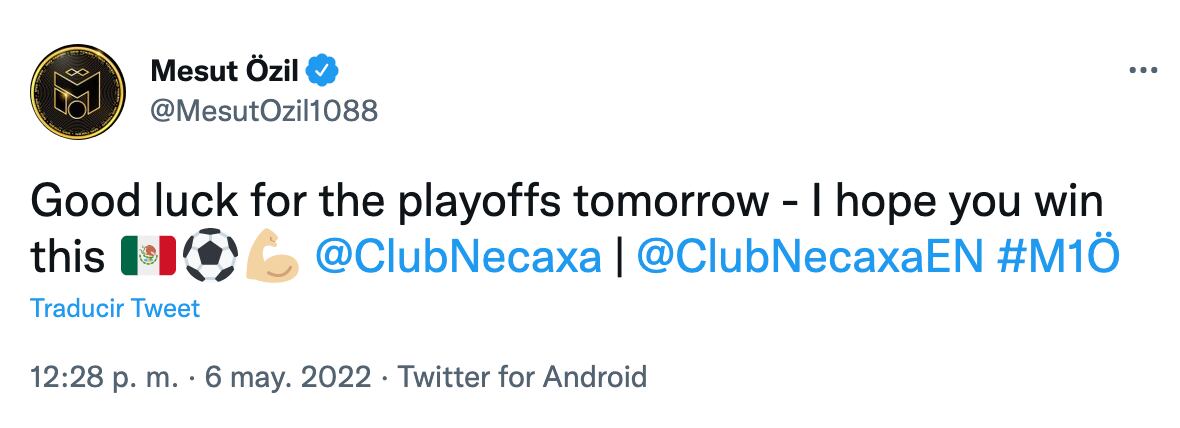Open Mesut Özil's profile avatar
This screenshot has height=428, width=1180.
tap(78, 92)
